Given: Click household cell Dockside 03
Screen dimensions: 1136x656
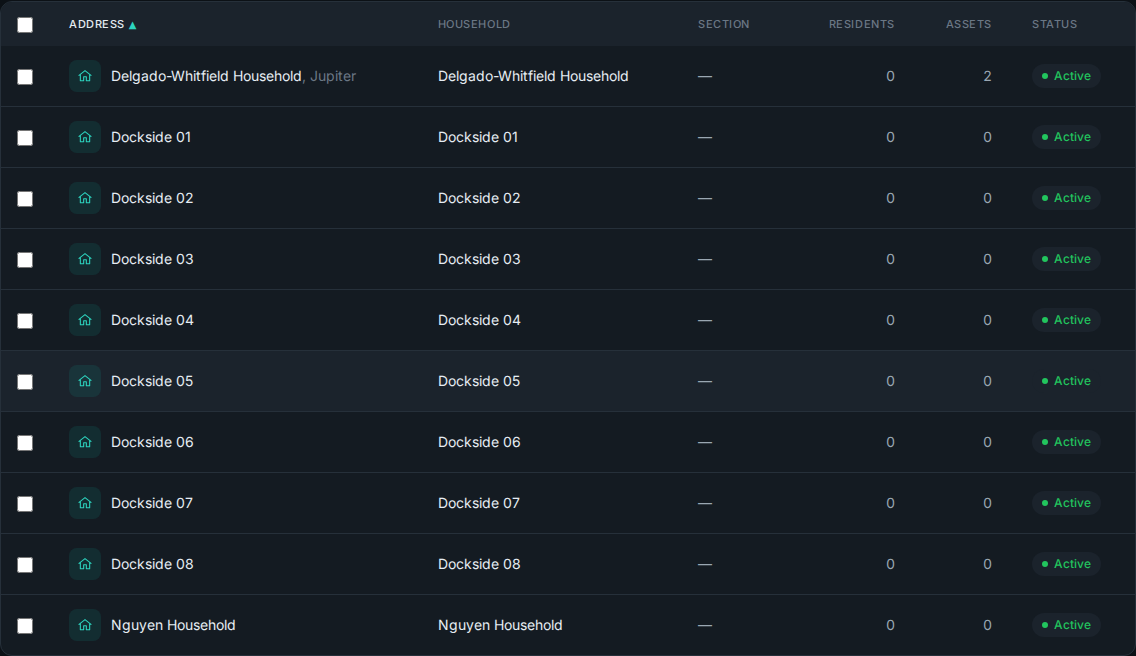Looking at the screenshot, I should pos(479,259).
